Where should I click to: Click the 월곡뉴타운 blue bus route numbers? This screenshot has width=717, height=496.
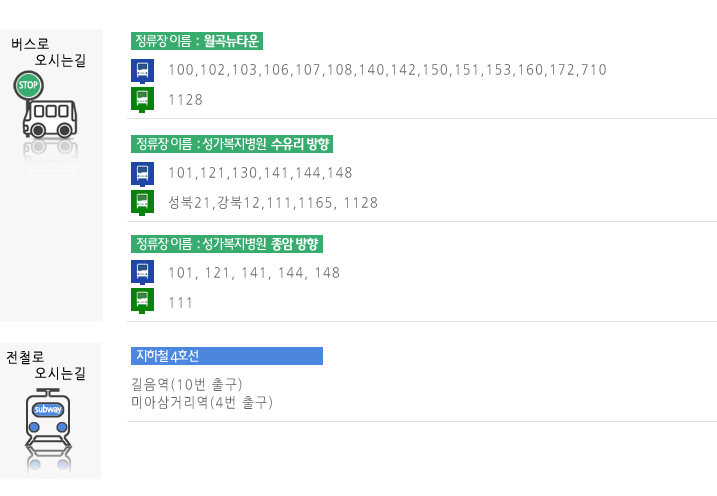[x=387, y=70]
